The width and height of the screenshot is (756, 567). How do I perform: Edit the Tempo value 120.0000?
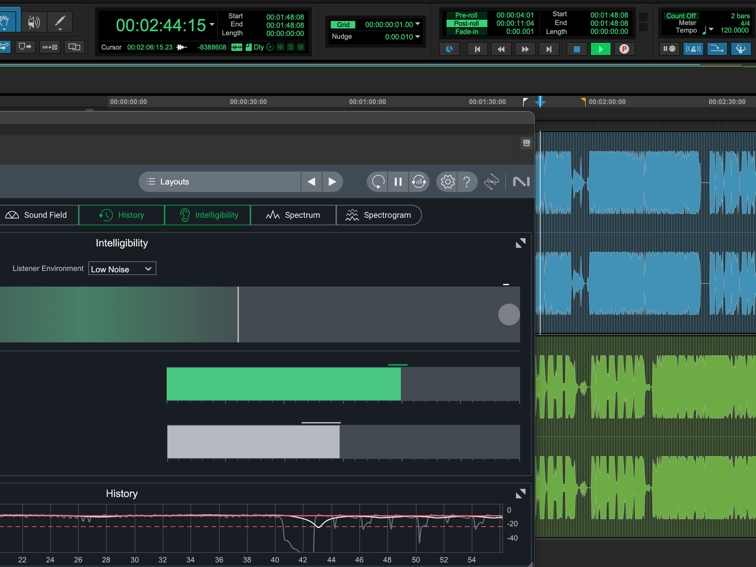coord(734,30)
